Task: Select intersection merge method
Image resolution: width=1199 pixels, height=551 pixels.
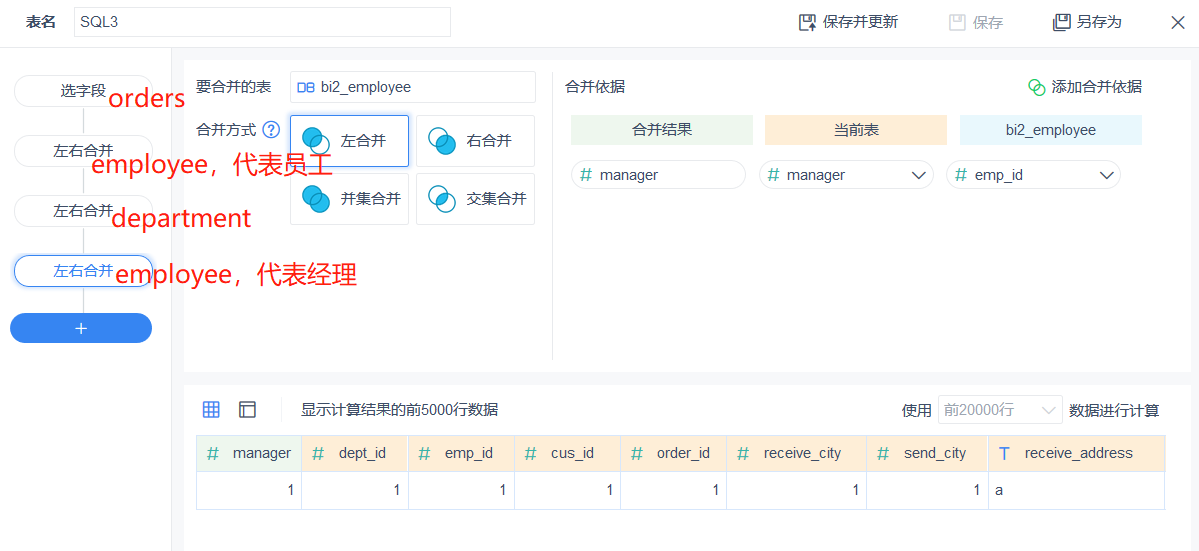Action: [475, 199]
